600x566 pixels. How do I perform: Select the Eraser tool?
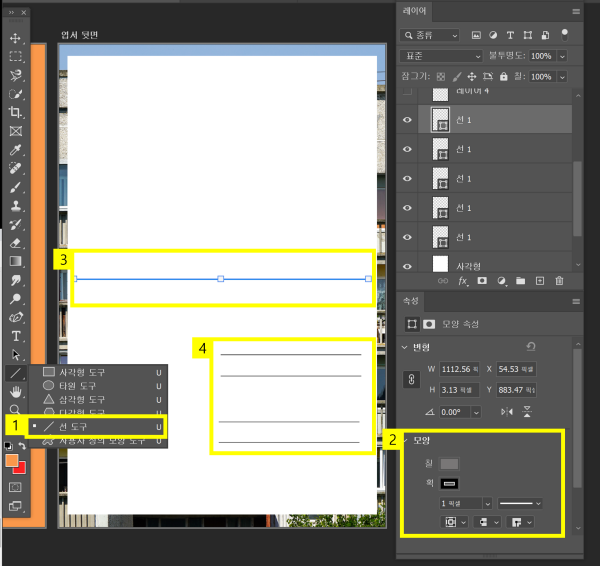15,243
